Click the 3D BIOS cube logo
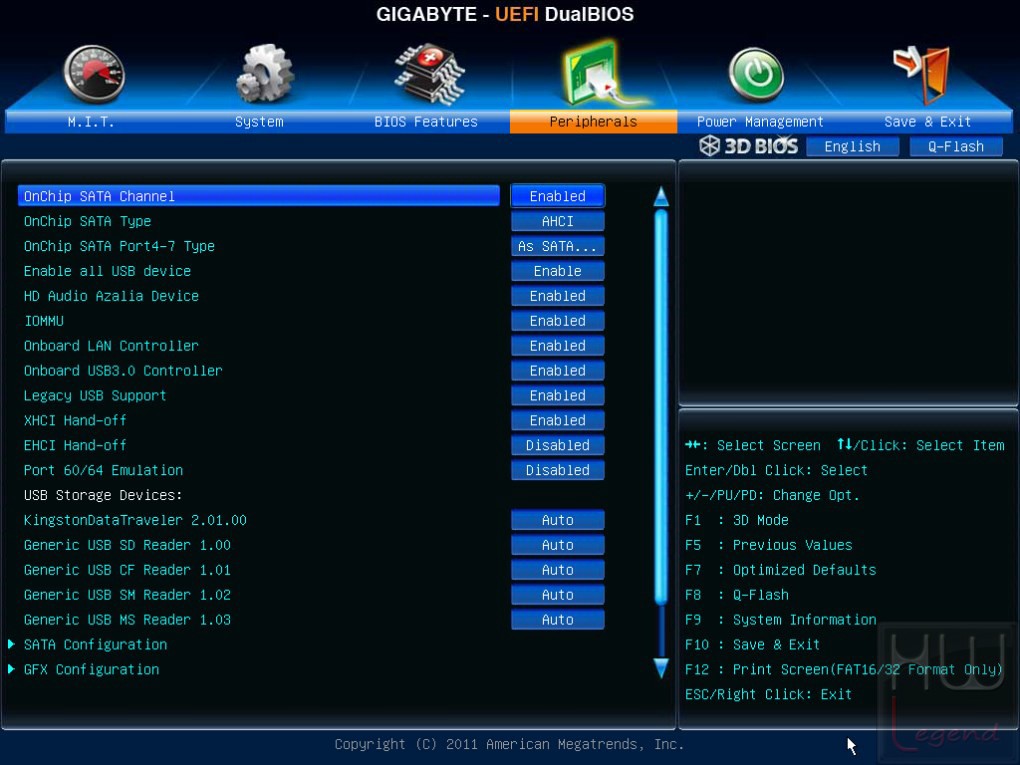 [709, 146]
